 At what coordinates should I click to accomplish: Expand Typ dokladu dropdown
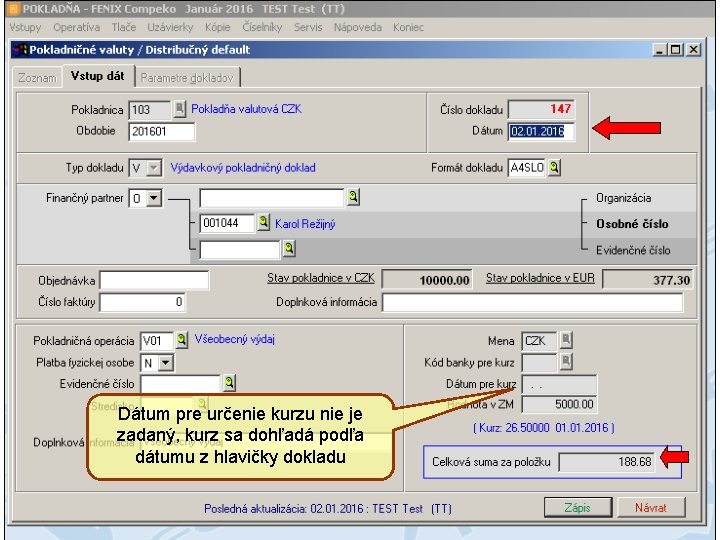click(x=154, y=168)
